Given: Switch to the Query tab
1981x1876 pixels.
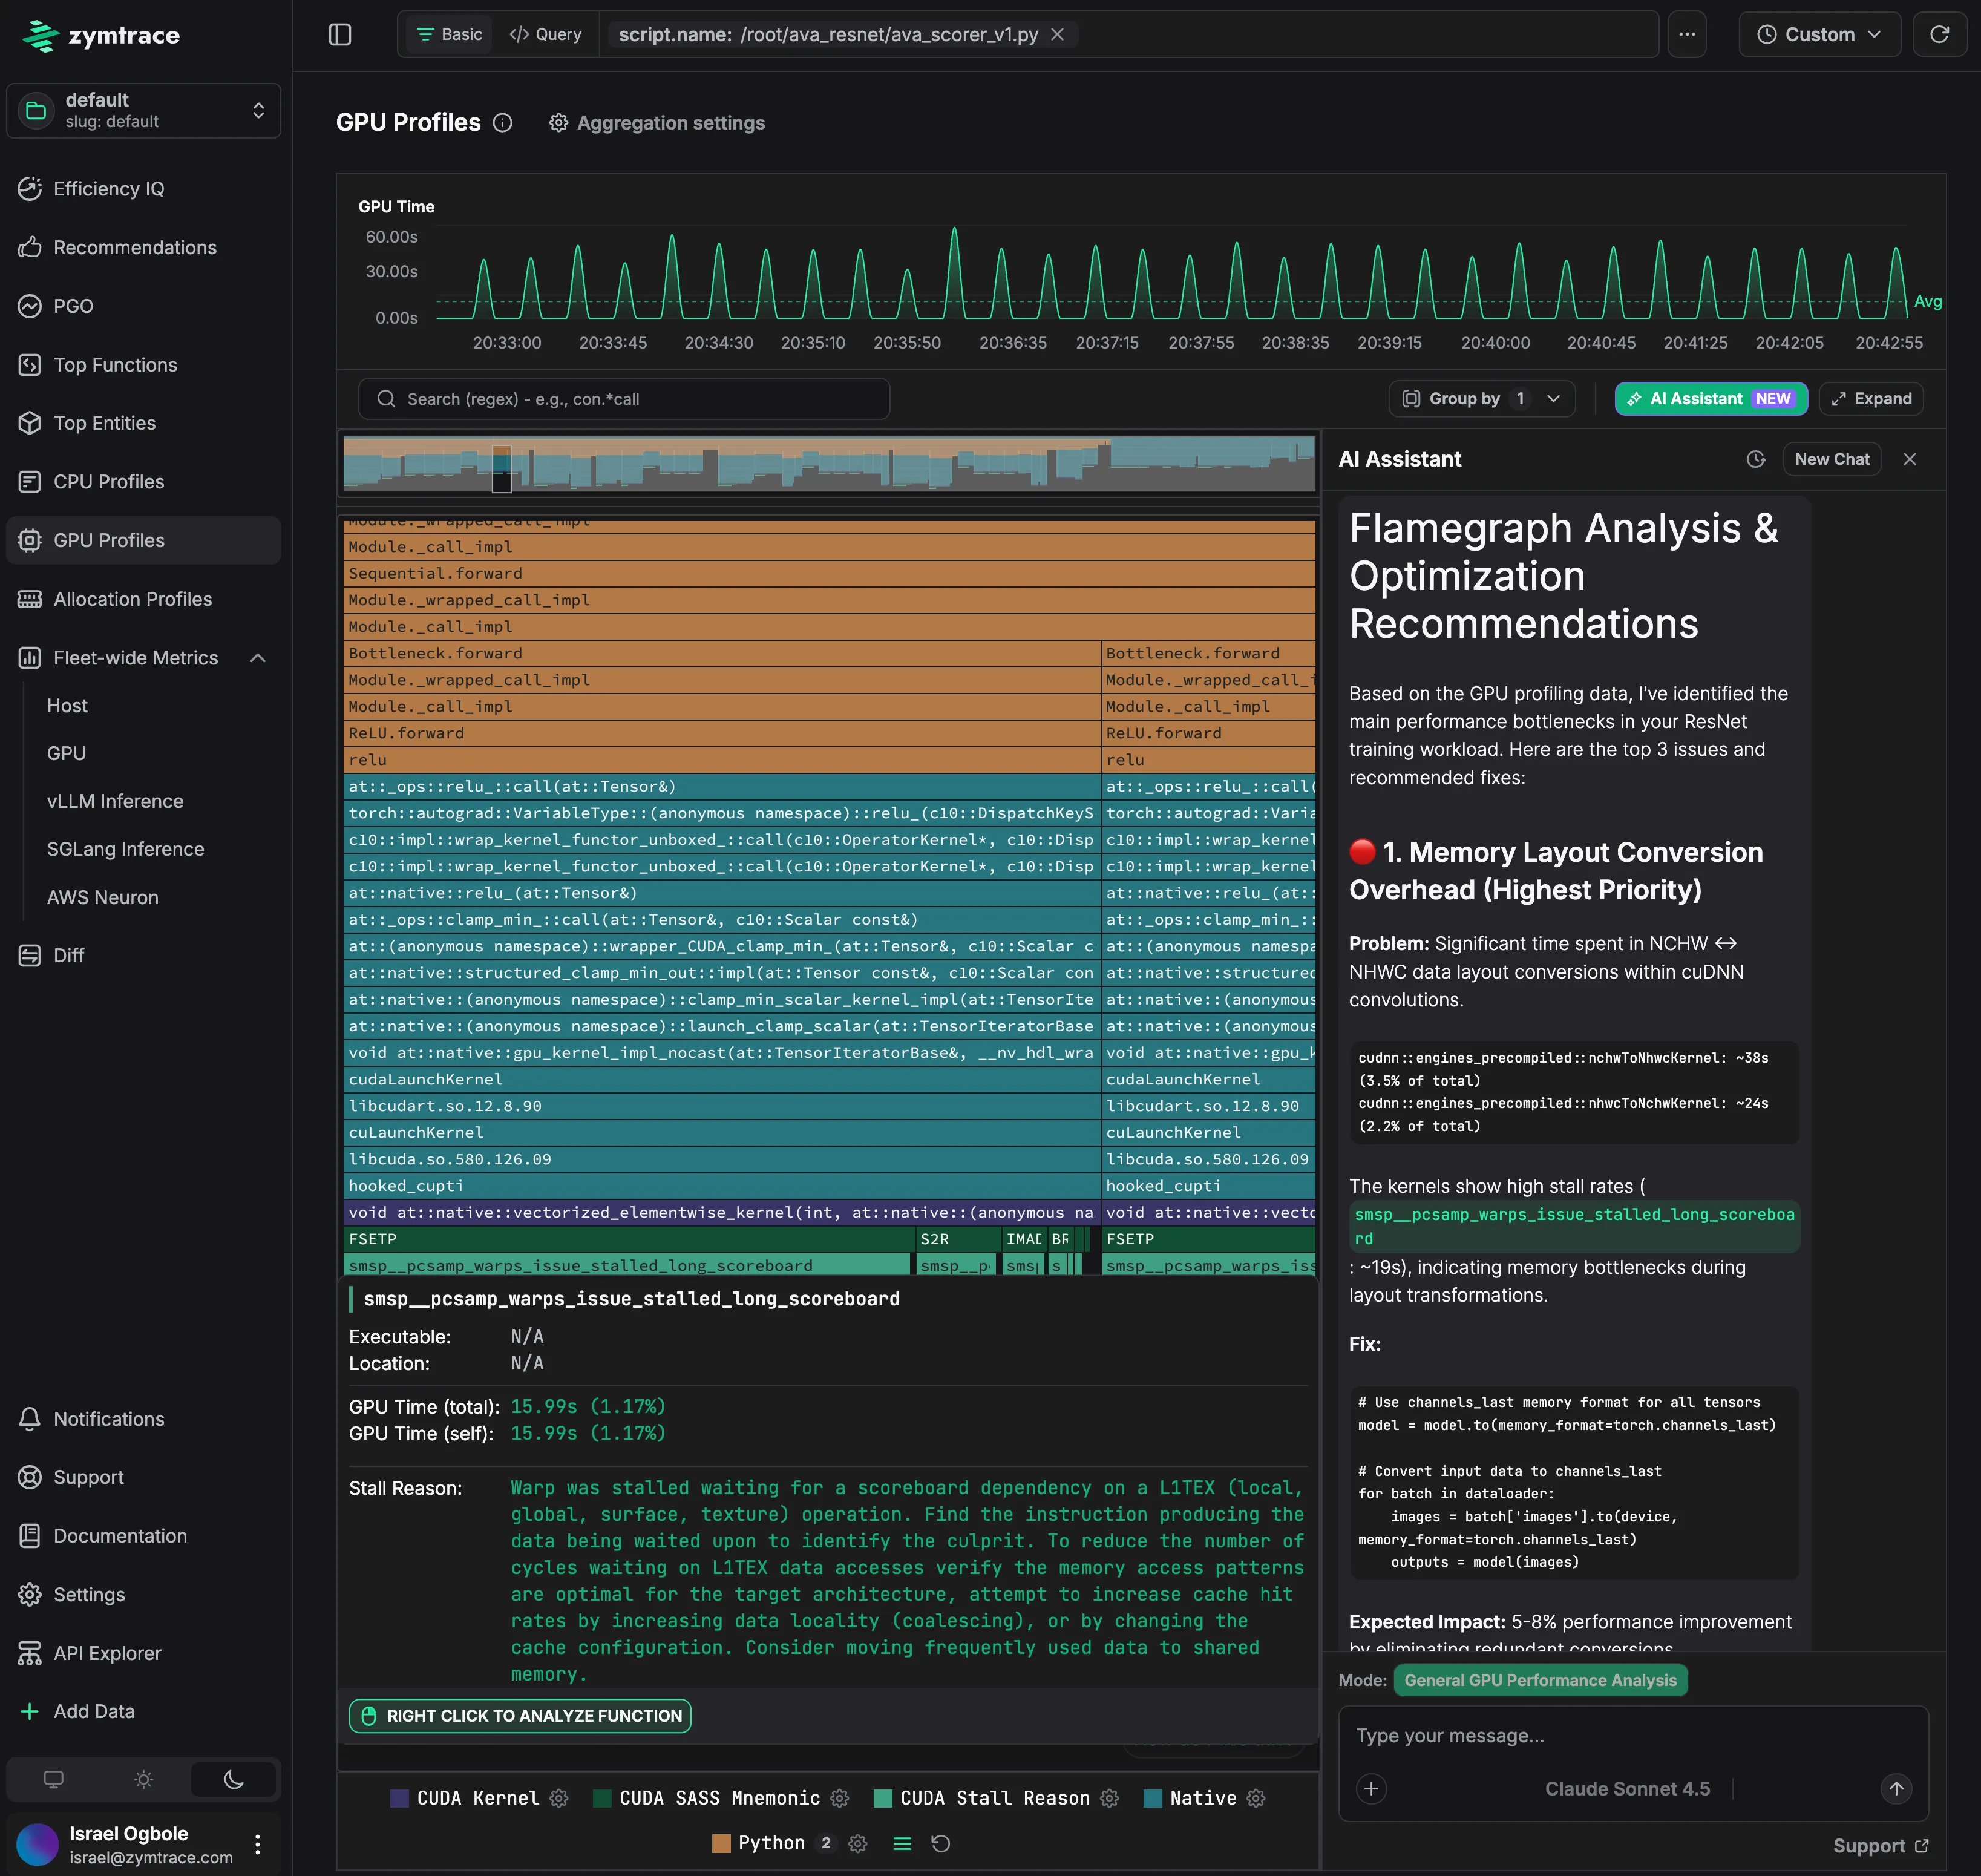Looking at the screenshot, I should 545,33.
